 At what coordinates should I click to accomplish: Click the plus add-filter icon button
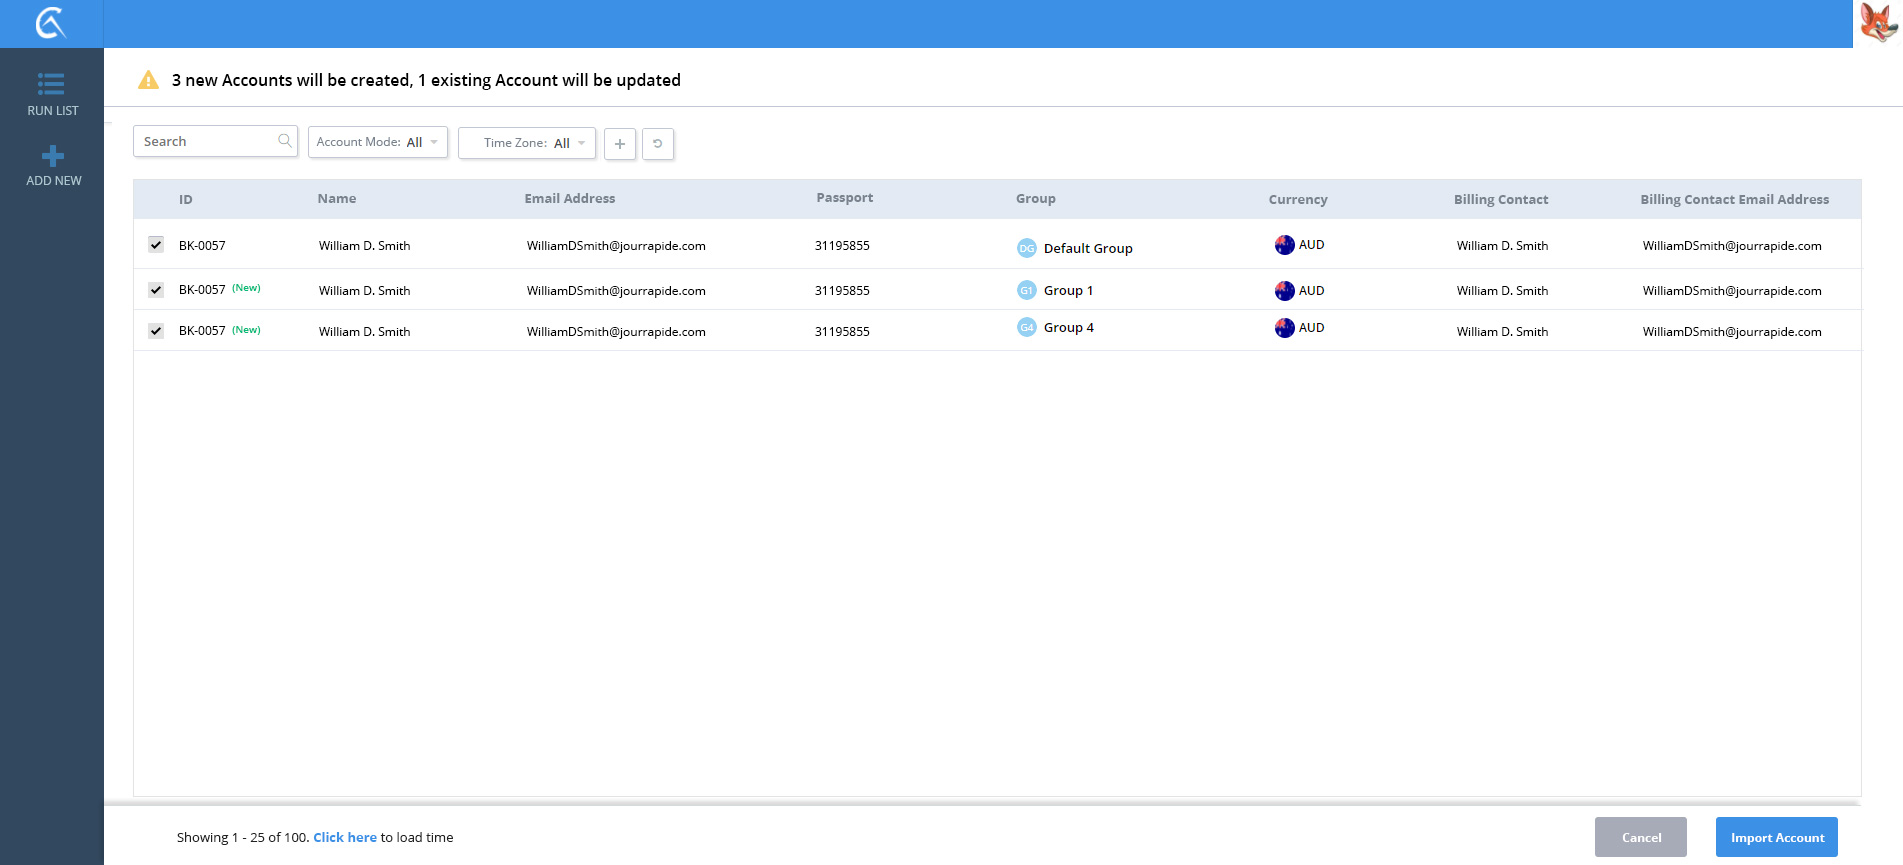pyautogui.click(x=620, y=144)
